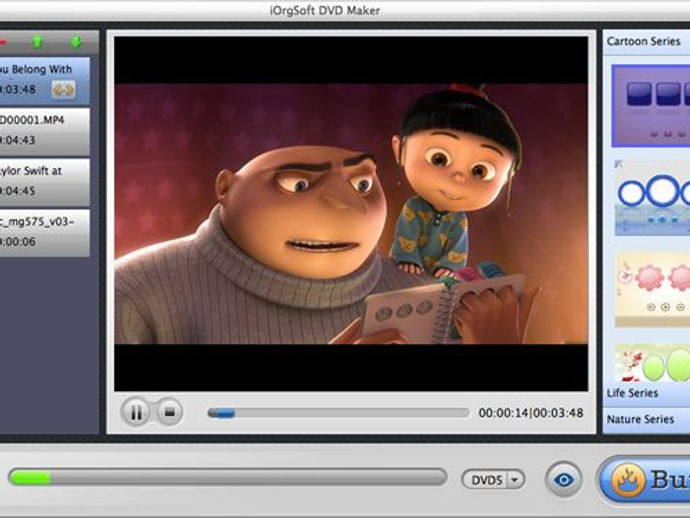Select the 'Taylor Swift at' video item
The height and width of the screenshot is (518, 690).
click(44, 182)
